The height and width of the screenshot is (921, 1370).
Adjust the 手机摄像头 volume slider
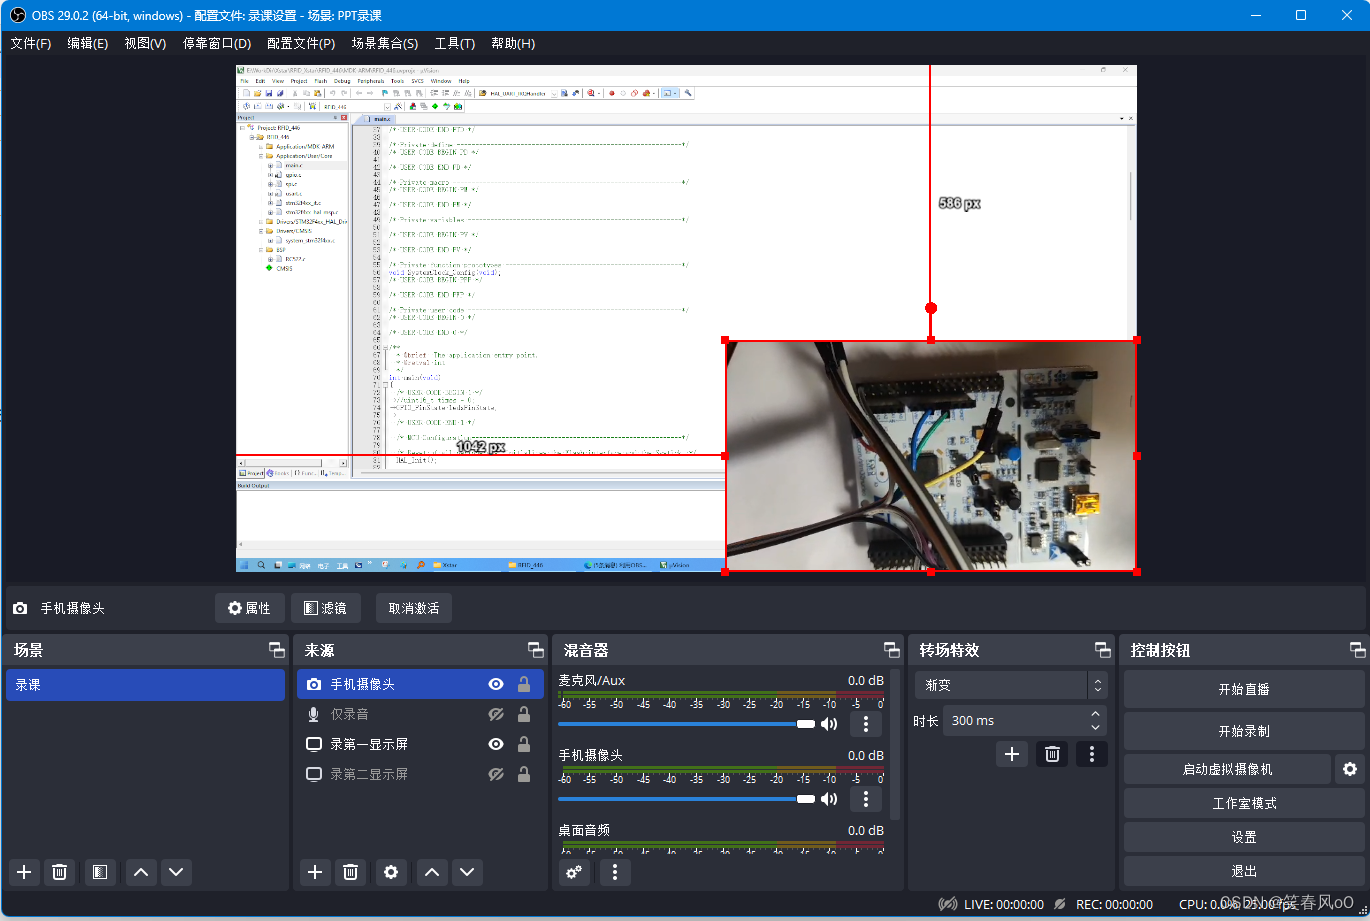click(686, 798)
